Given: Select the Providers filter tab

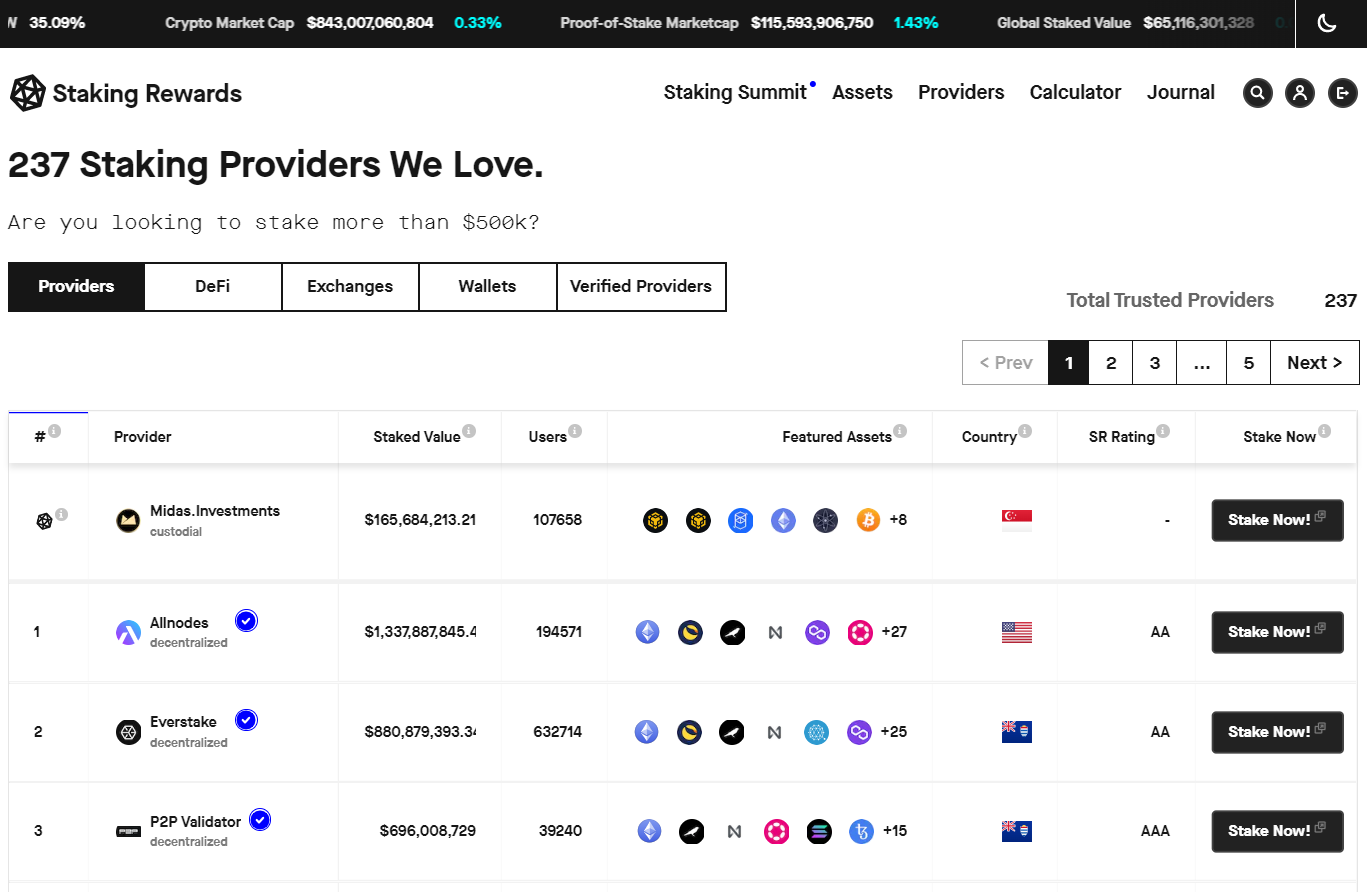Looking at the screenshot, I should pyautogui.click(x=76, y=287).
